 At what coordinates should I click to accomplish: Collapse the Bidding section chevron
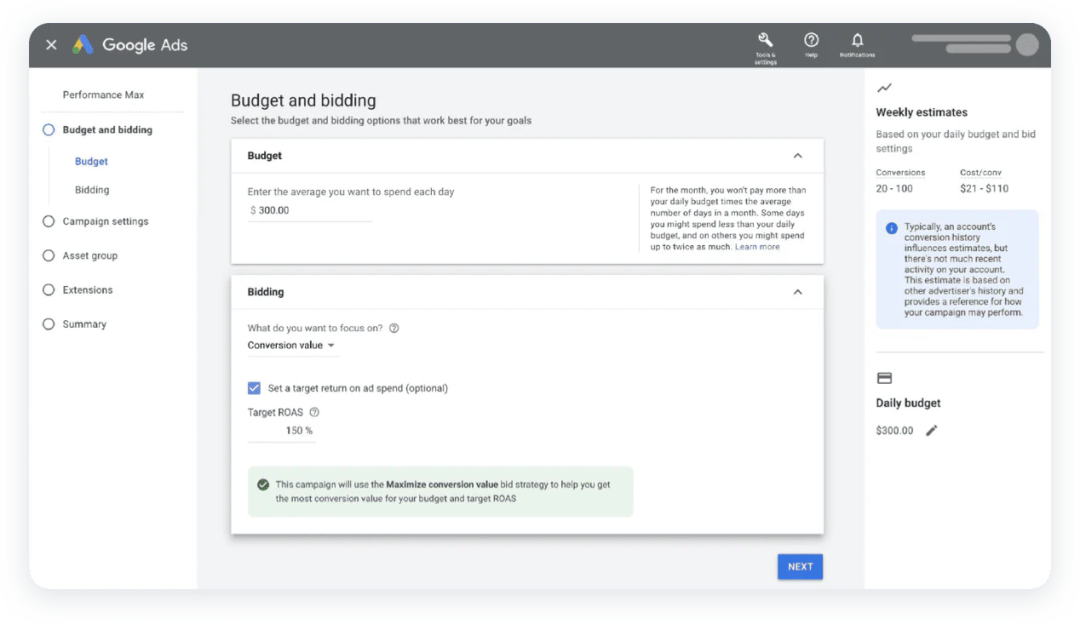pos(797,292)
